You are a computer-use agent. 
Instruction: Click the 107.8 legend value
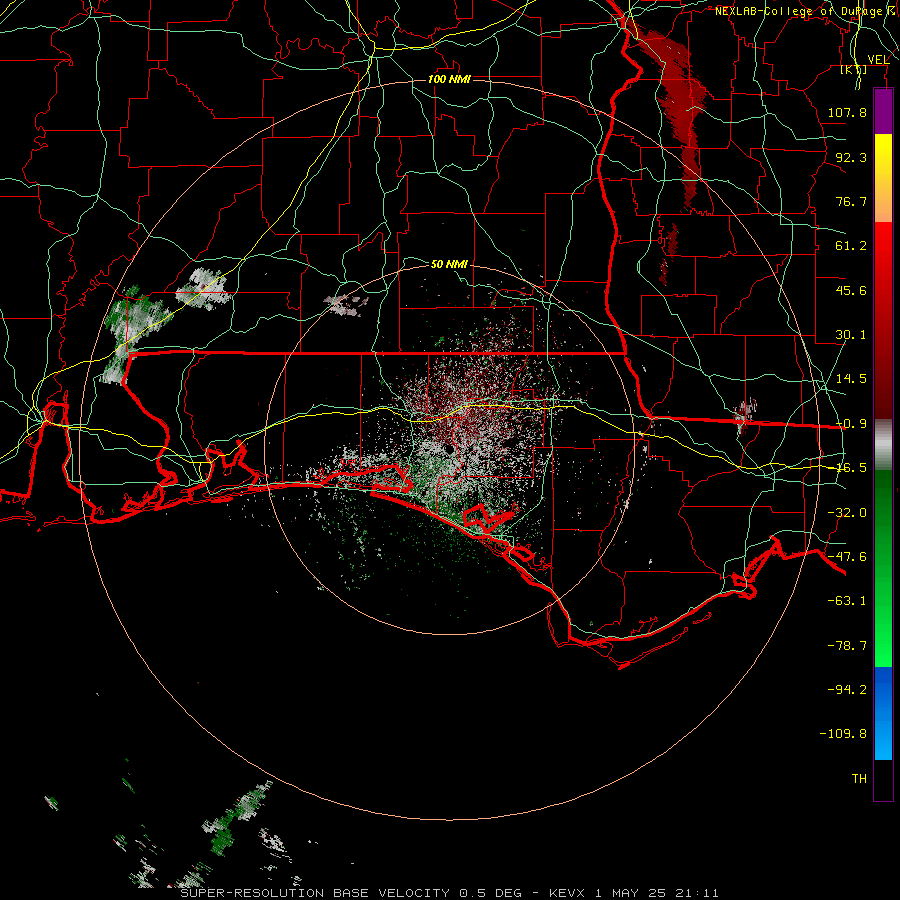click(x=847, y=112)
